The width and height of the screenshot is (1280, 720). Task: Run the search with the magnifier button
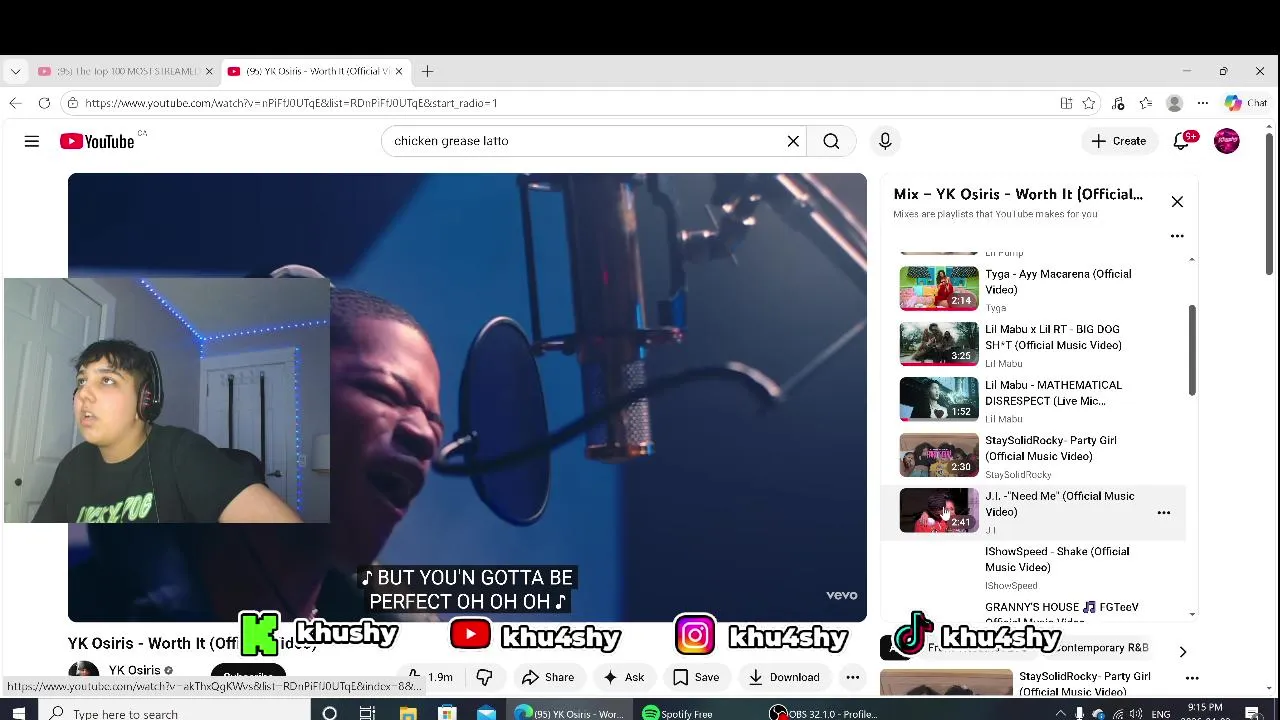click(x=831, y=141)
